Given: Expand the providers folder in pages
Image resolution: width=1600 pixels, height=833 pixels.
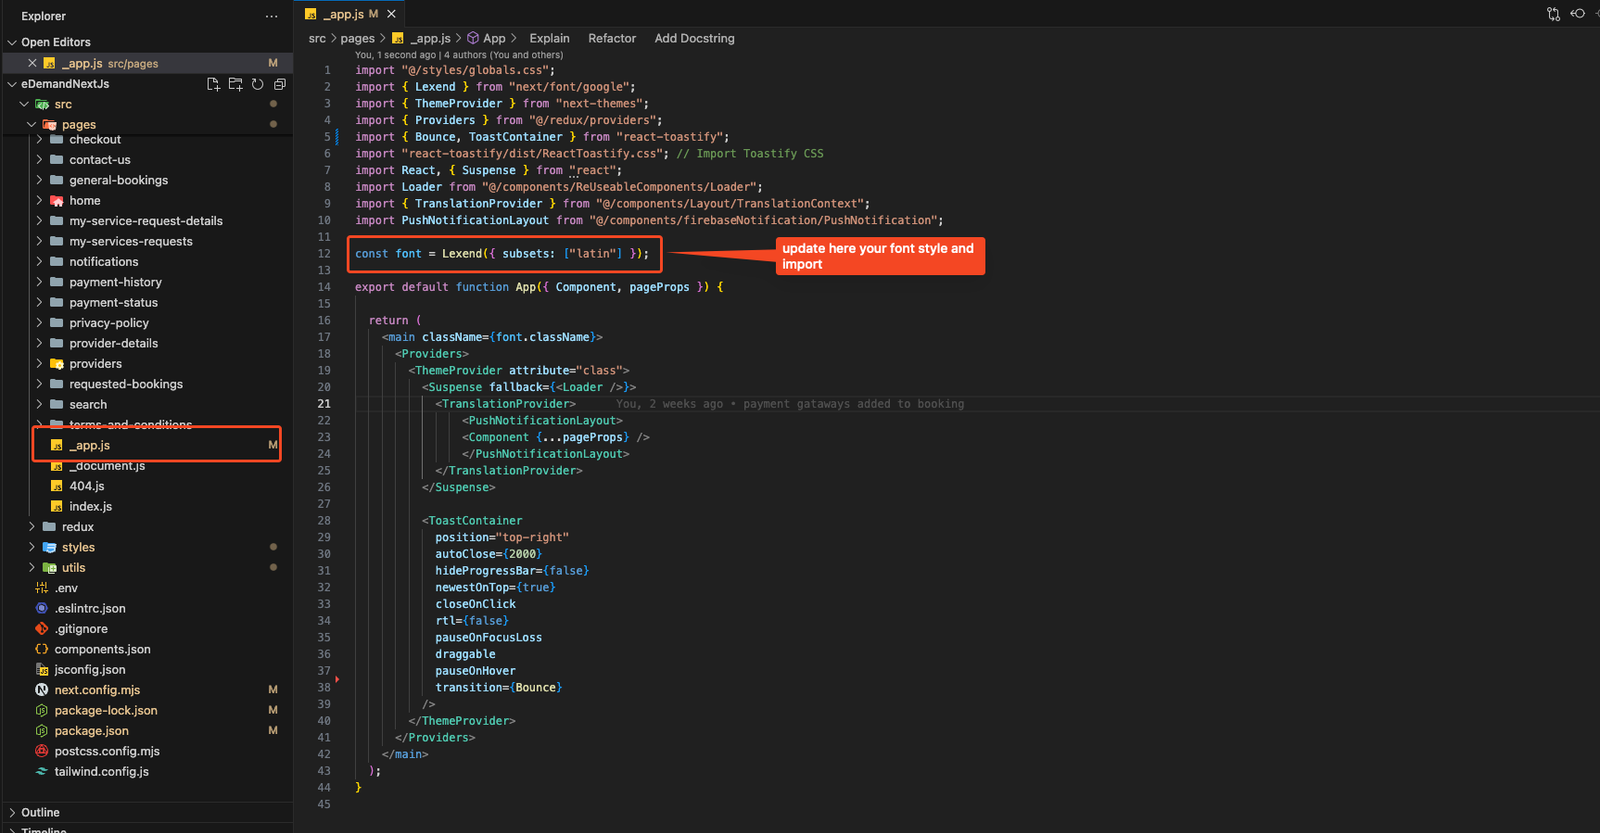Looking at the screenshot, I should click(95, 364).
